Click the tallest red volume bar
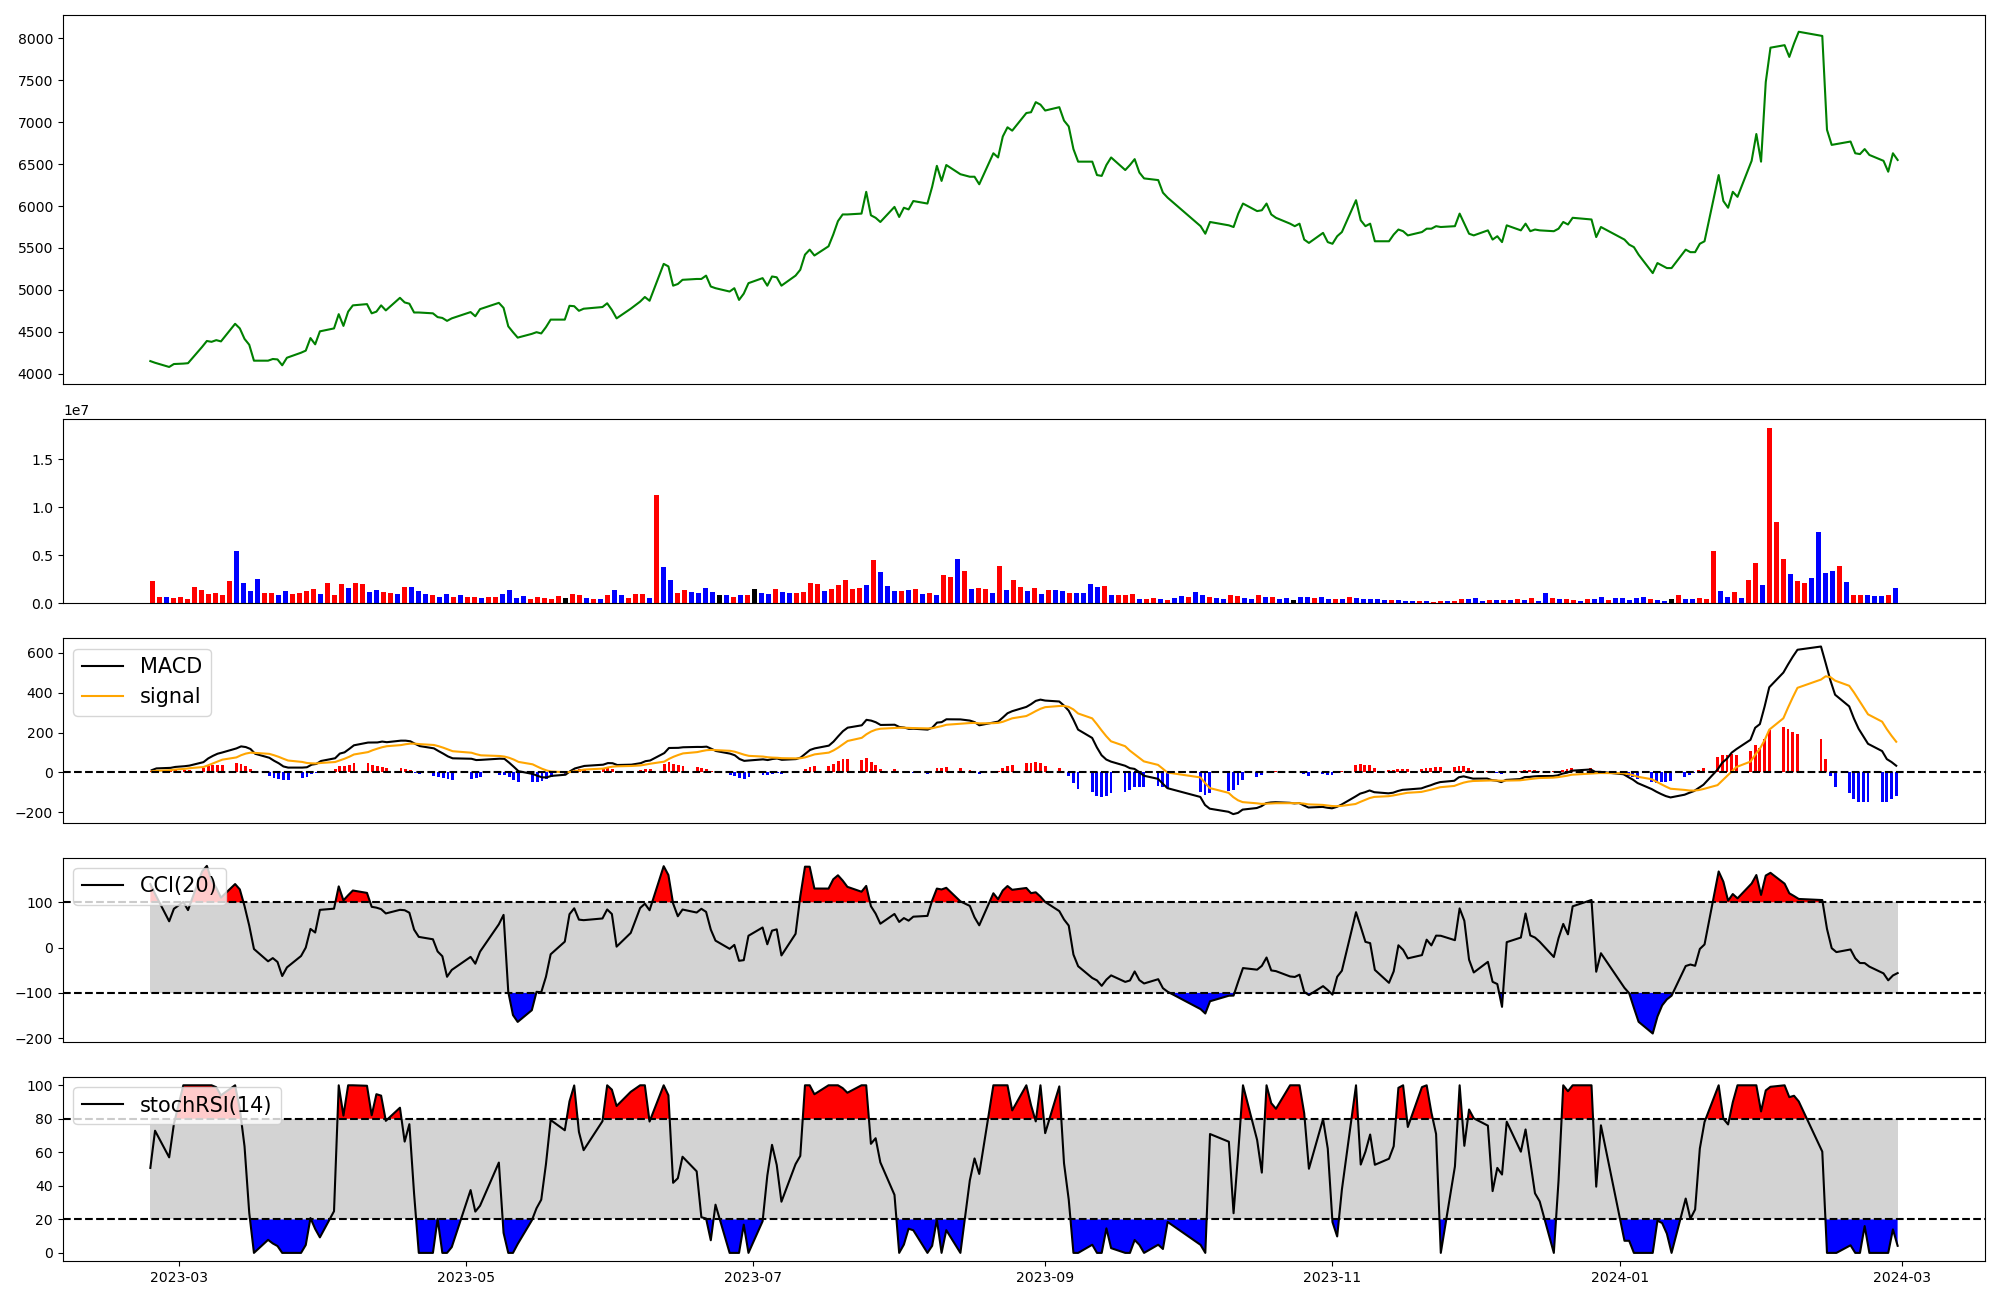 click(1769, 515)
